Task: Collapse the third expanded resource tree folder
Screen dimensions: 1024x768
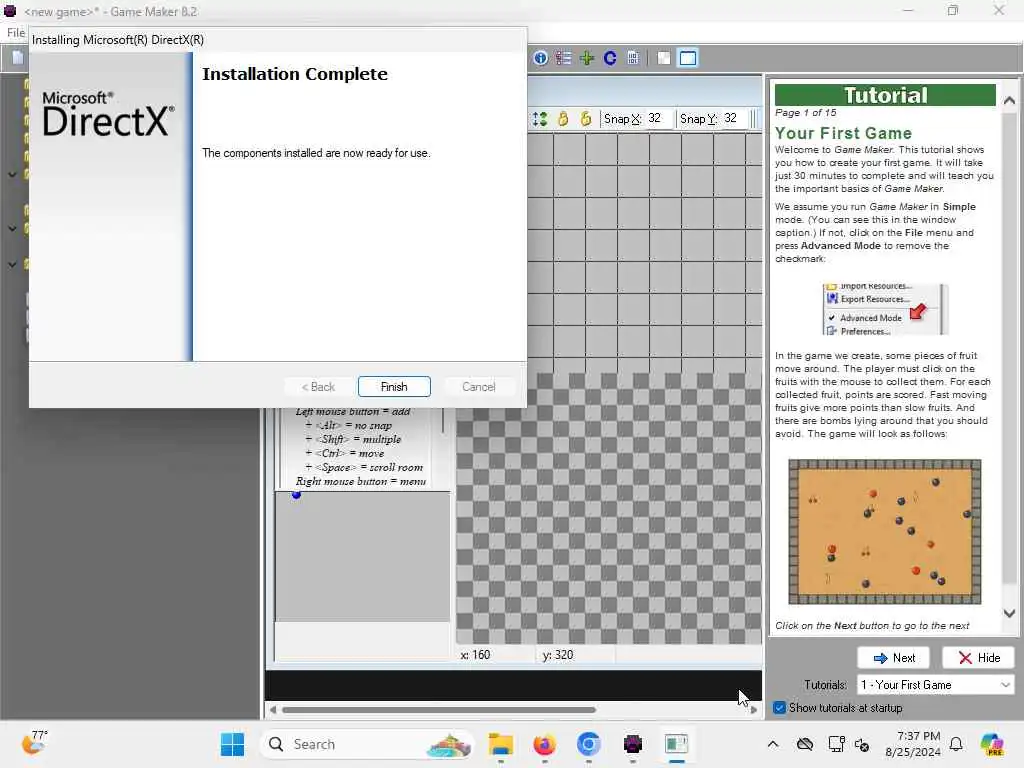Action: pos(12,264)
